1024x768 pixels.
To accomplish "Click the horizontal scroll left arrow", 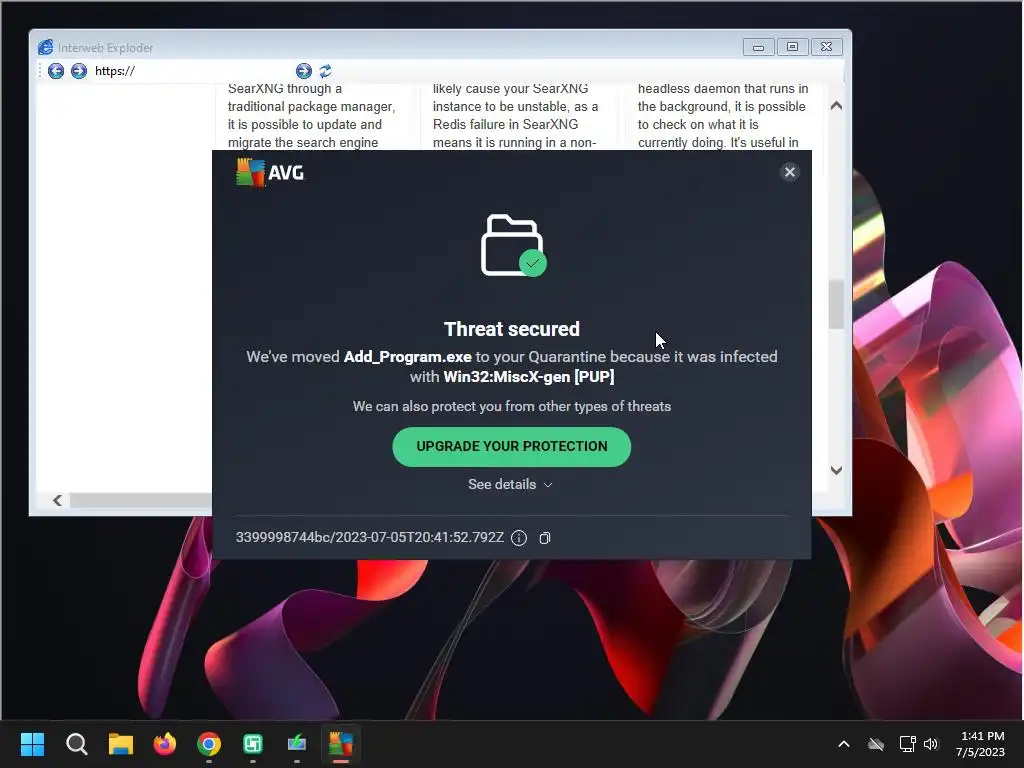I will (x=57, y=500).
